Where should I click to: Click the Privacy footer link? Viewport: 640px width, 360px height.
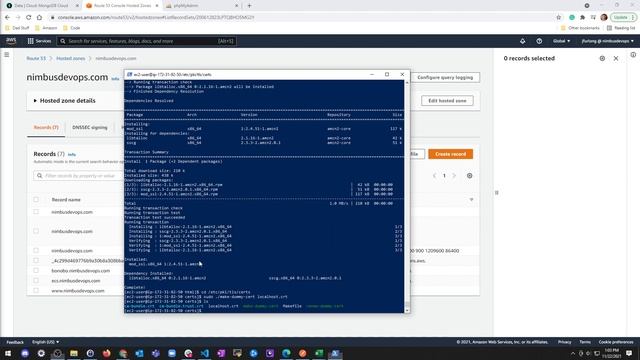pyautogui.click(x=564, y=342)
